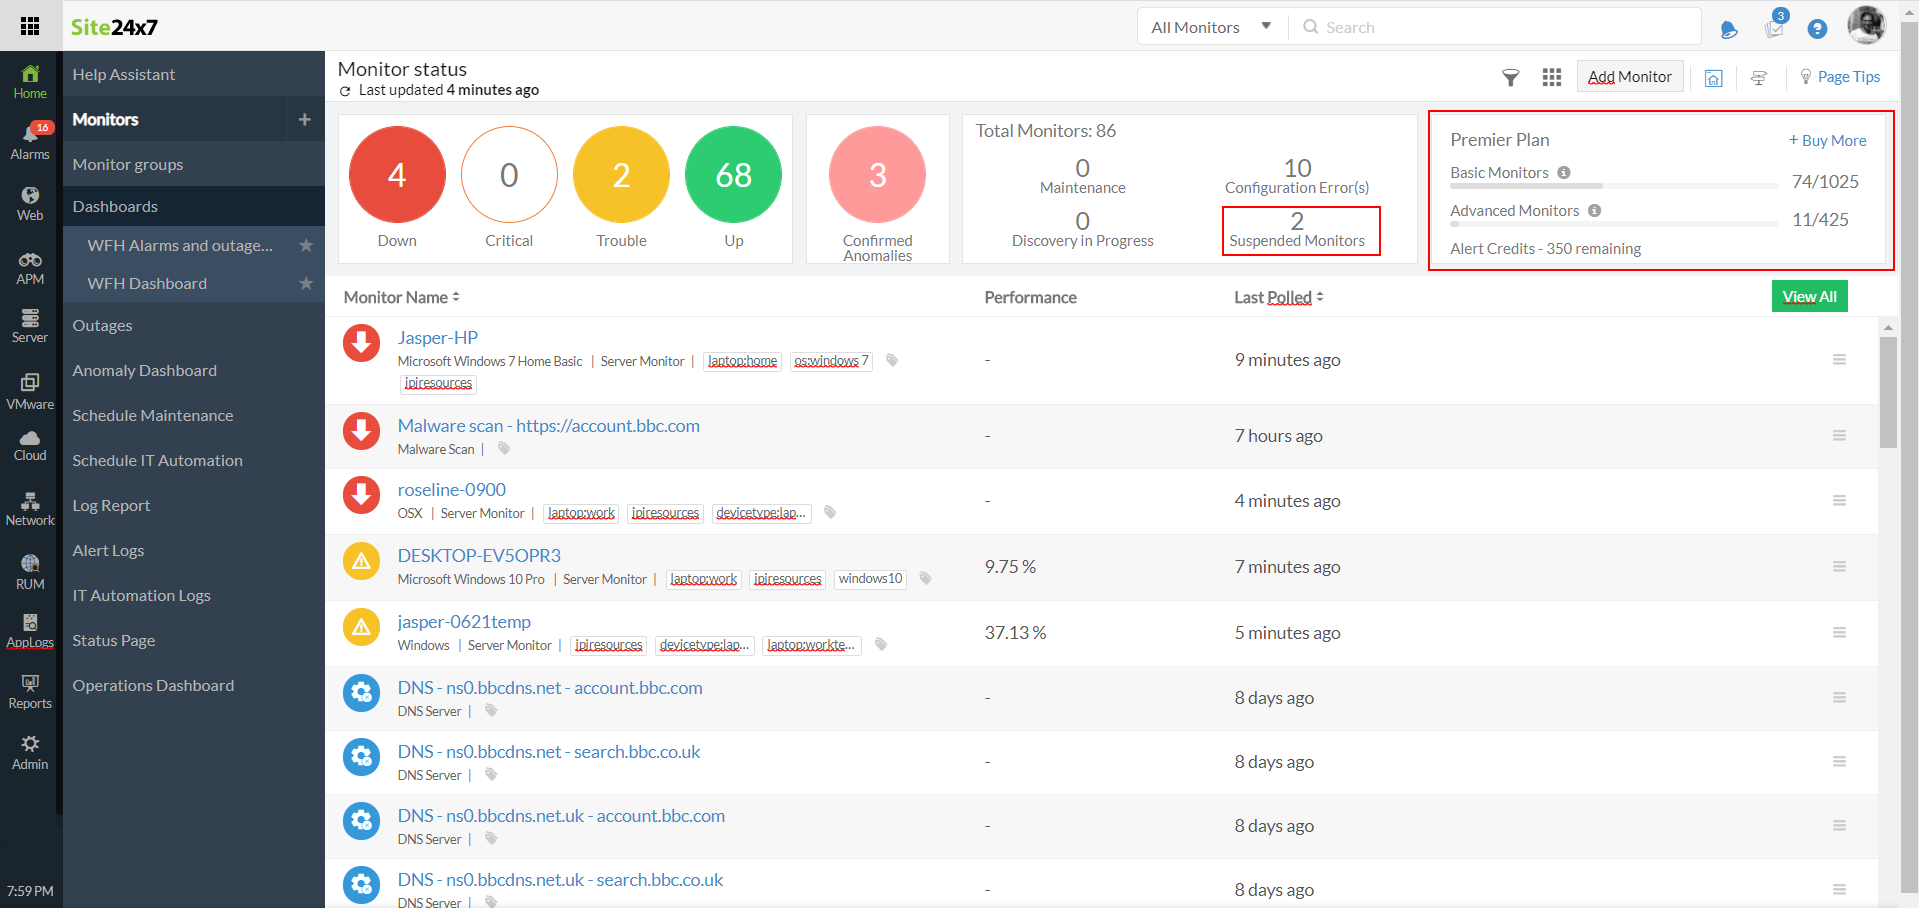Screen dimensions: 1919x908
Task: Open the Network module icon
Action: (30, 509)
